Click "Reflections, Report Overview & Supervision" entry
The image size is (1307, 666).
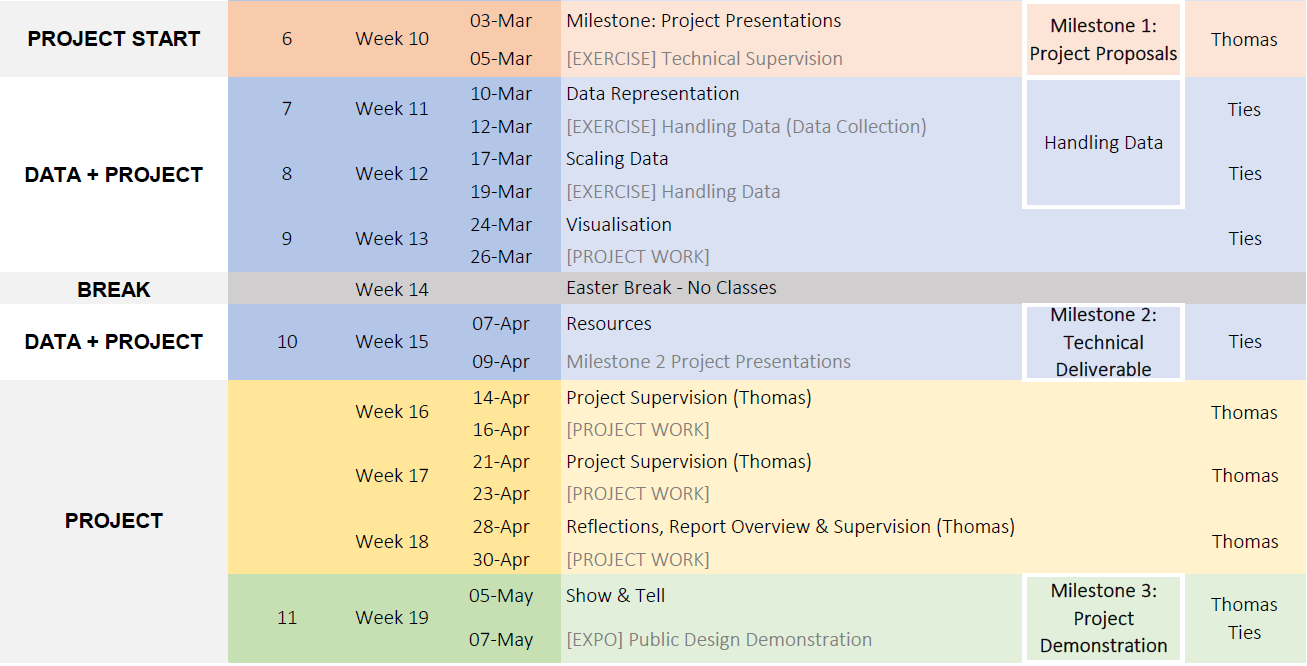tap(790, 527)
